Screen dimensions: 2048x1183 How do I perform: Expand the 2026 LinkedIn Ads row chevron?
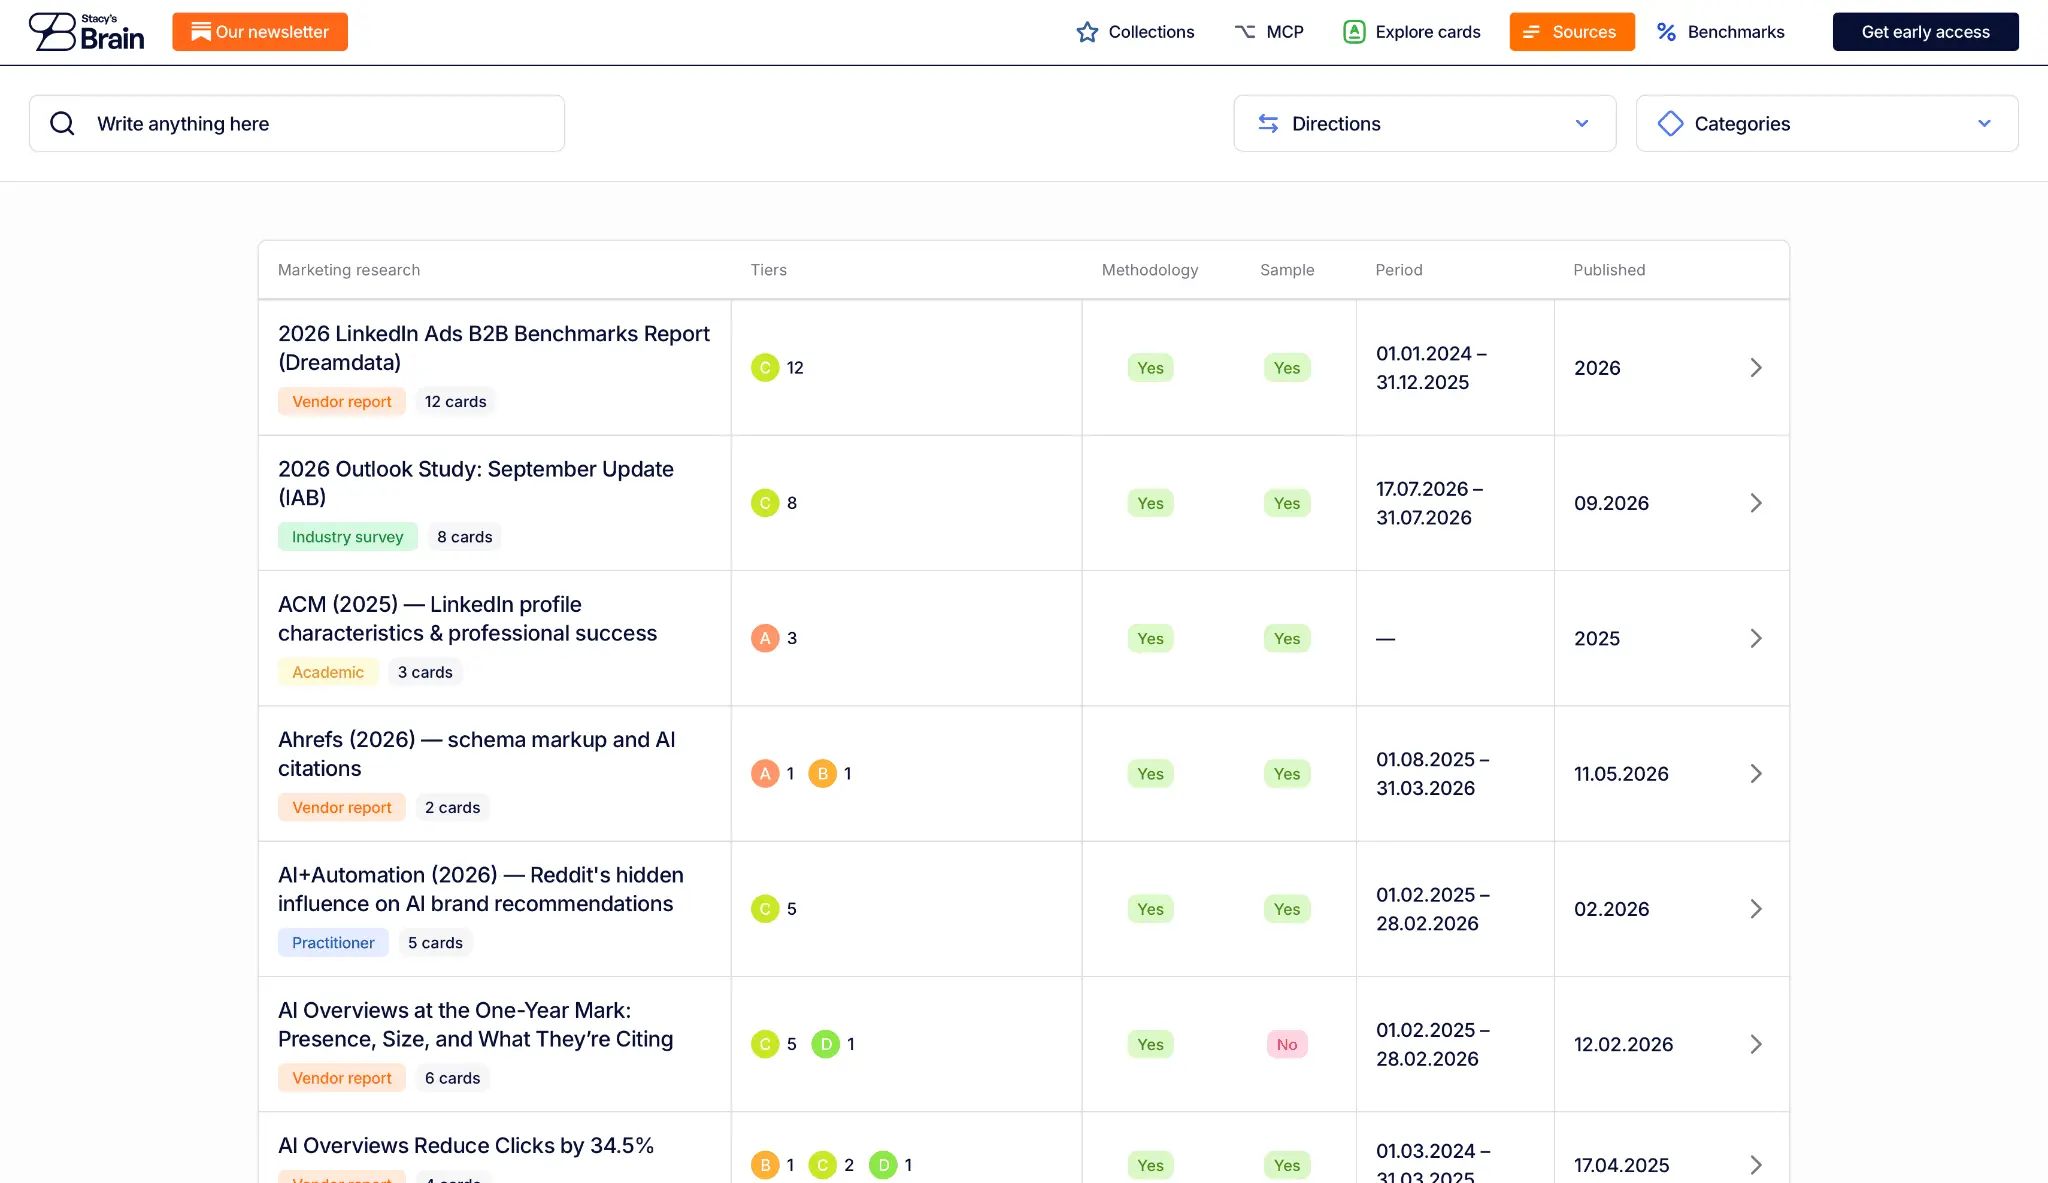(1756, 368)
